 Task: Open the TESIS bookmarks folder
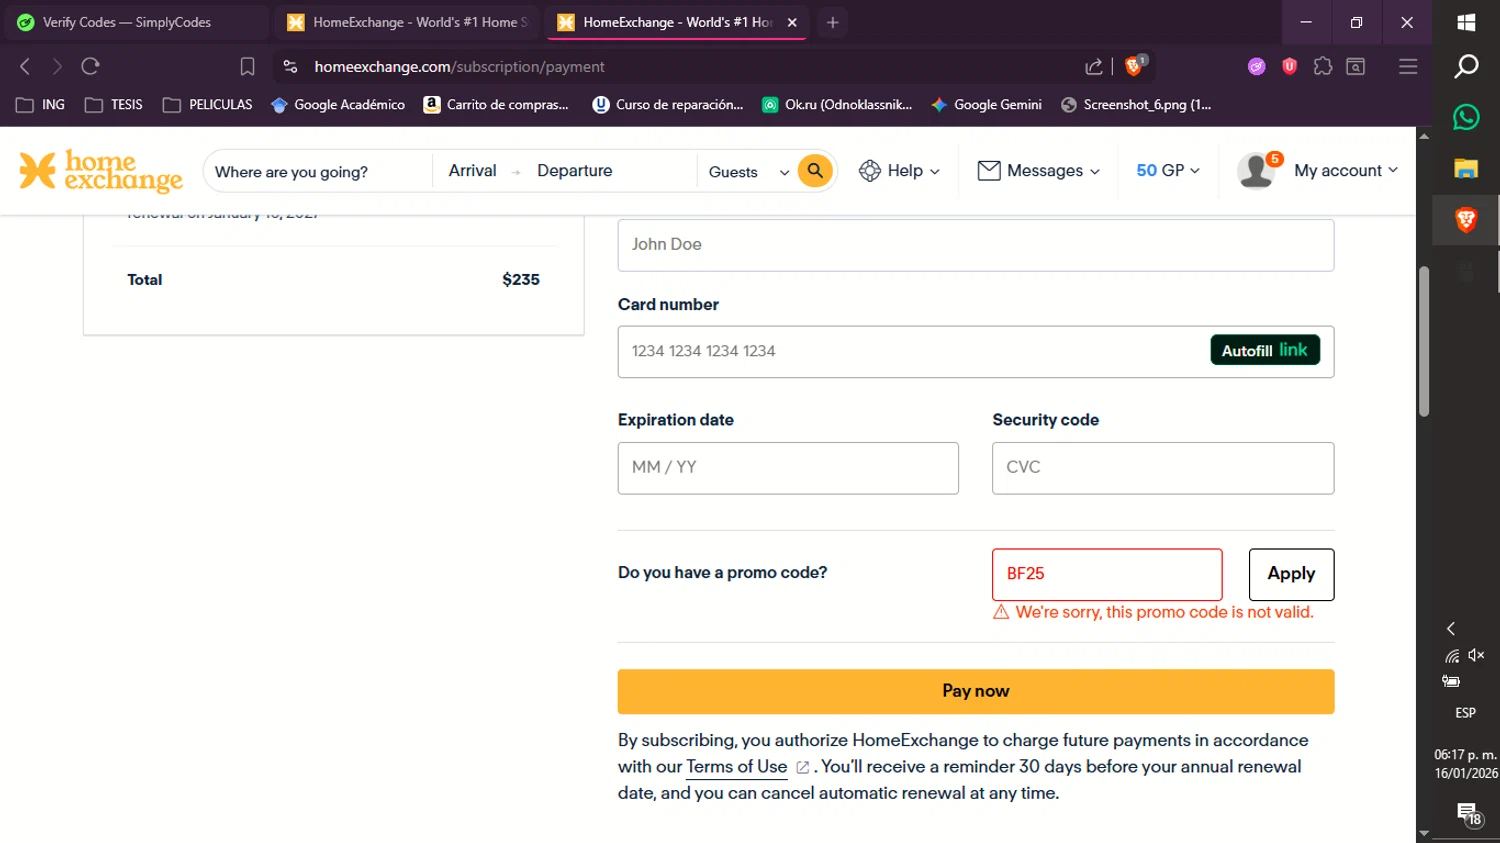tap(113, 104)
